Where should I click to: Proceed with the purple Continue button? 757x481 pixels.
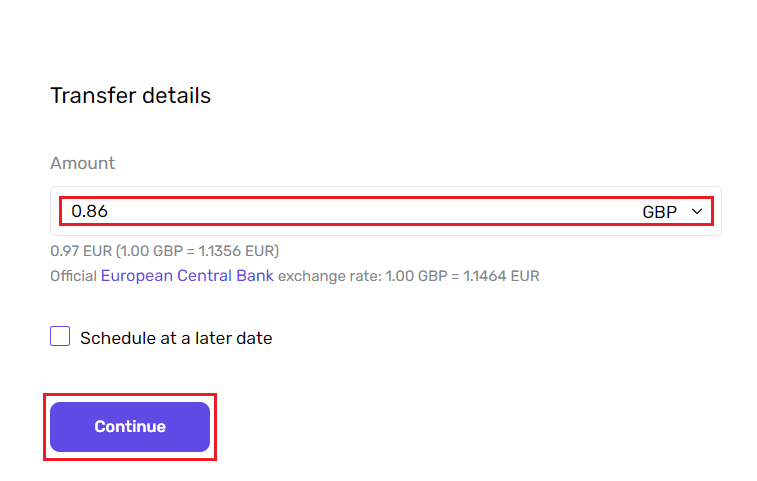coord(130,426)
